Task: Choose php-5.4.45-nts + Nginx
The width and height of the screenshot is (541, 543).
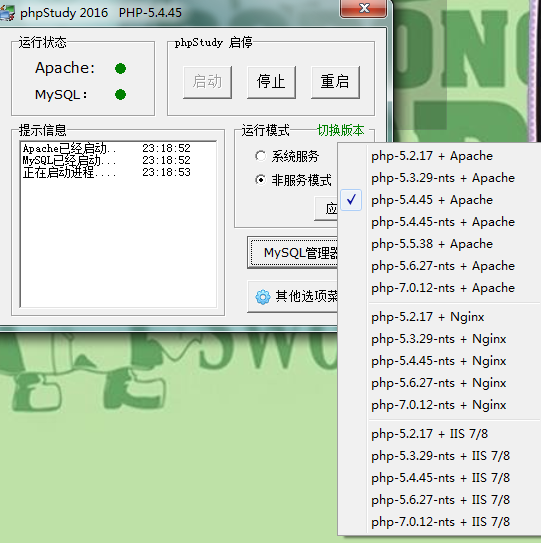Action: (x=439, y=361)
